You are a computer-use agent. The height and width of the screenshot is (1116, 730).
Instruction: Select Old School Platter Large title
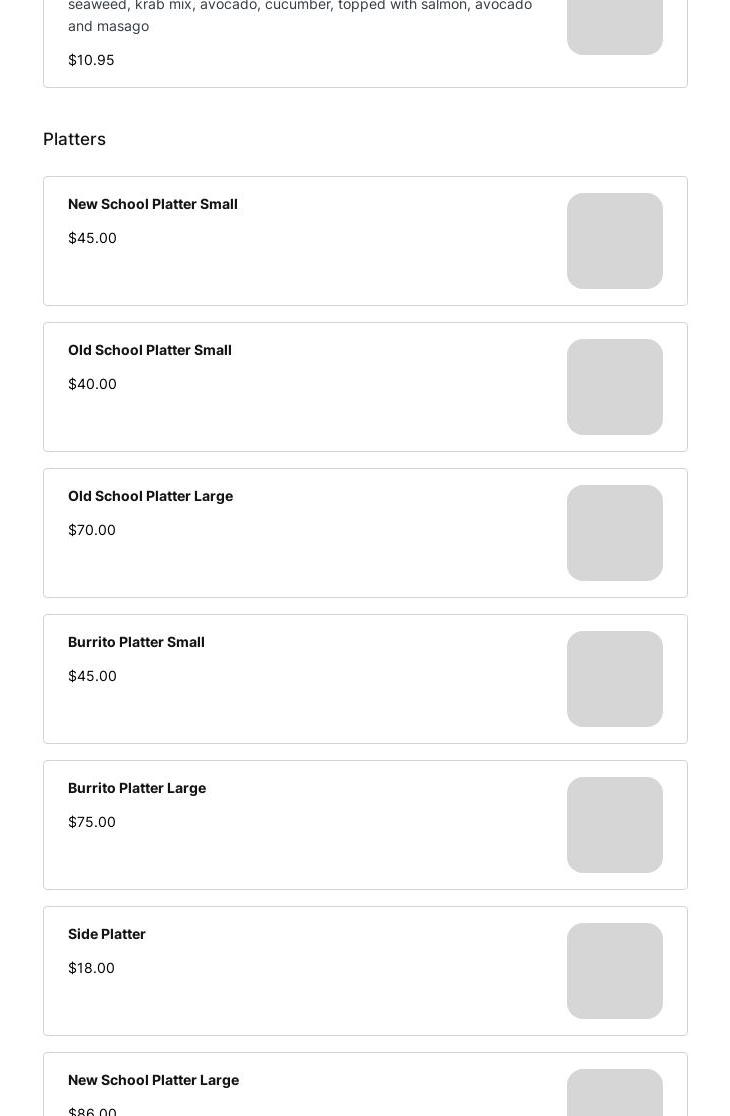pos(150,496)
